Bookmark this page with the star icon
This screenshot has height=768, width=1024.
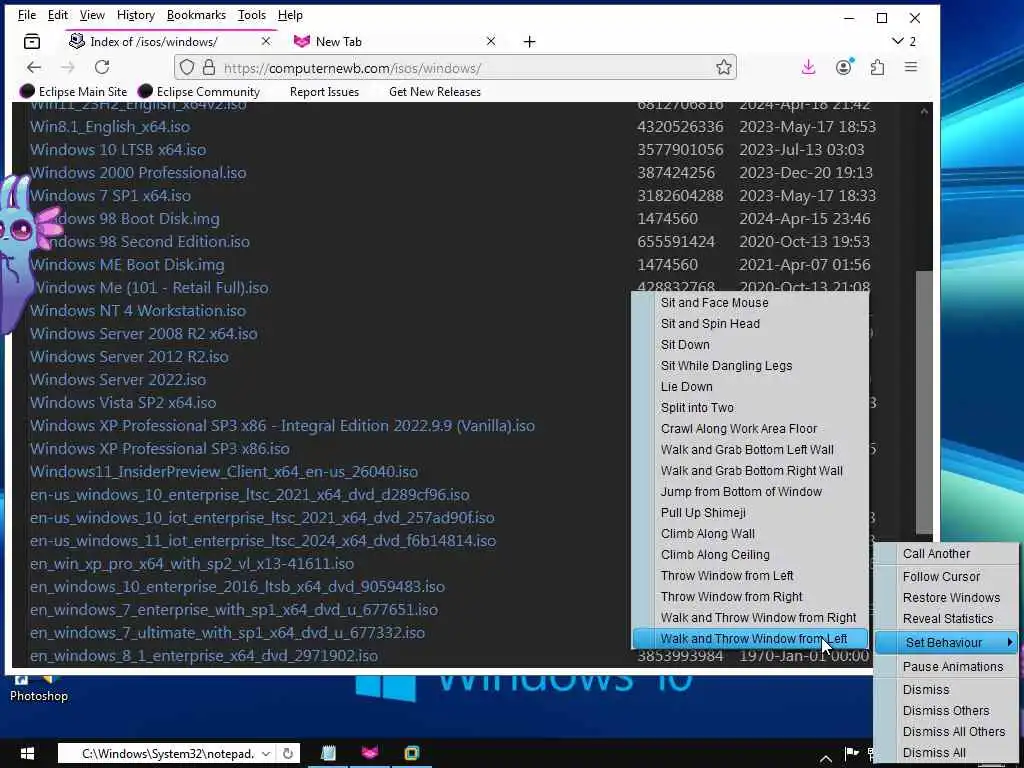pos(724,67)
